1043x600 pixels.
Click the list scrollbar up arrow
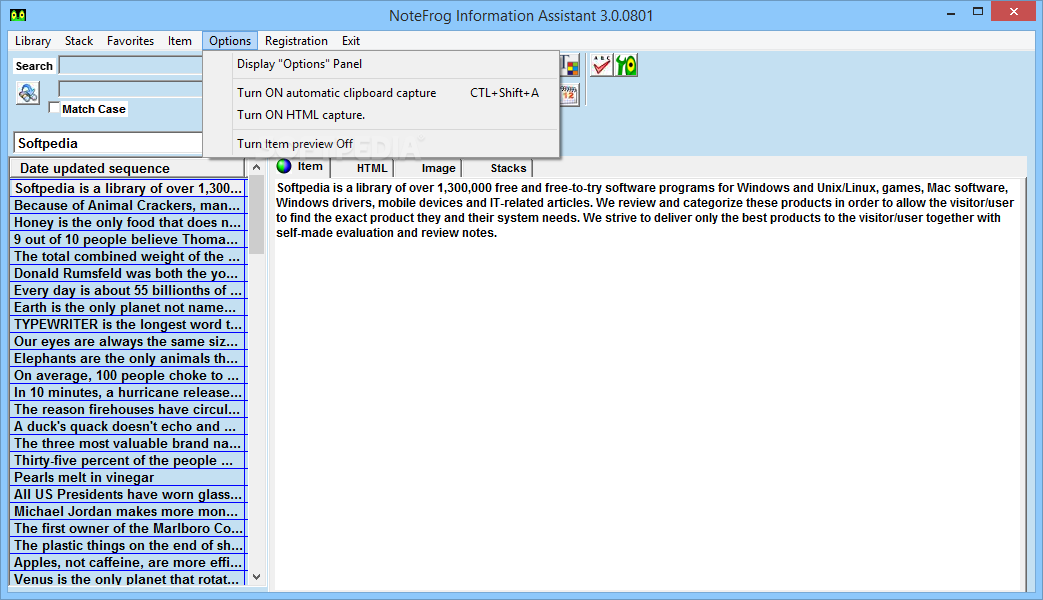(256, 168)
